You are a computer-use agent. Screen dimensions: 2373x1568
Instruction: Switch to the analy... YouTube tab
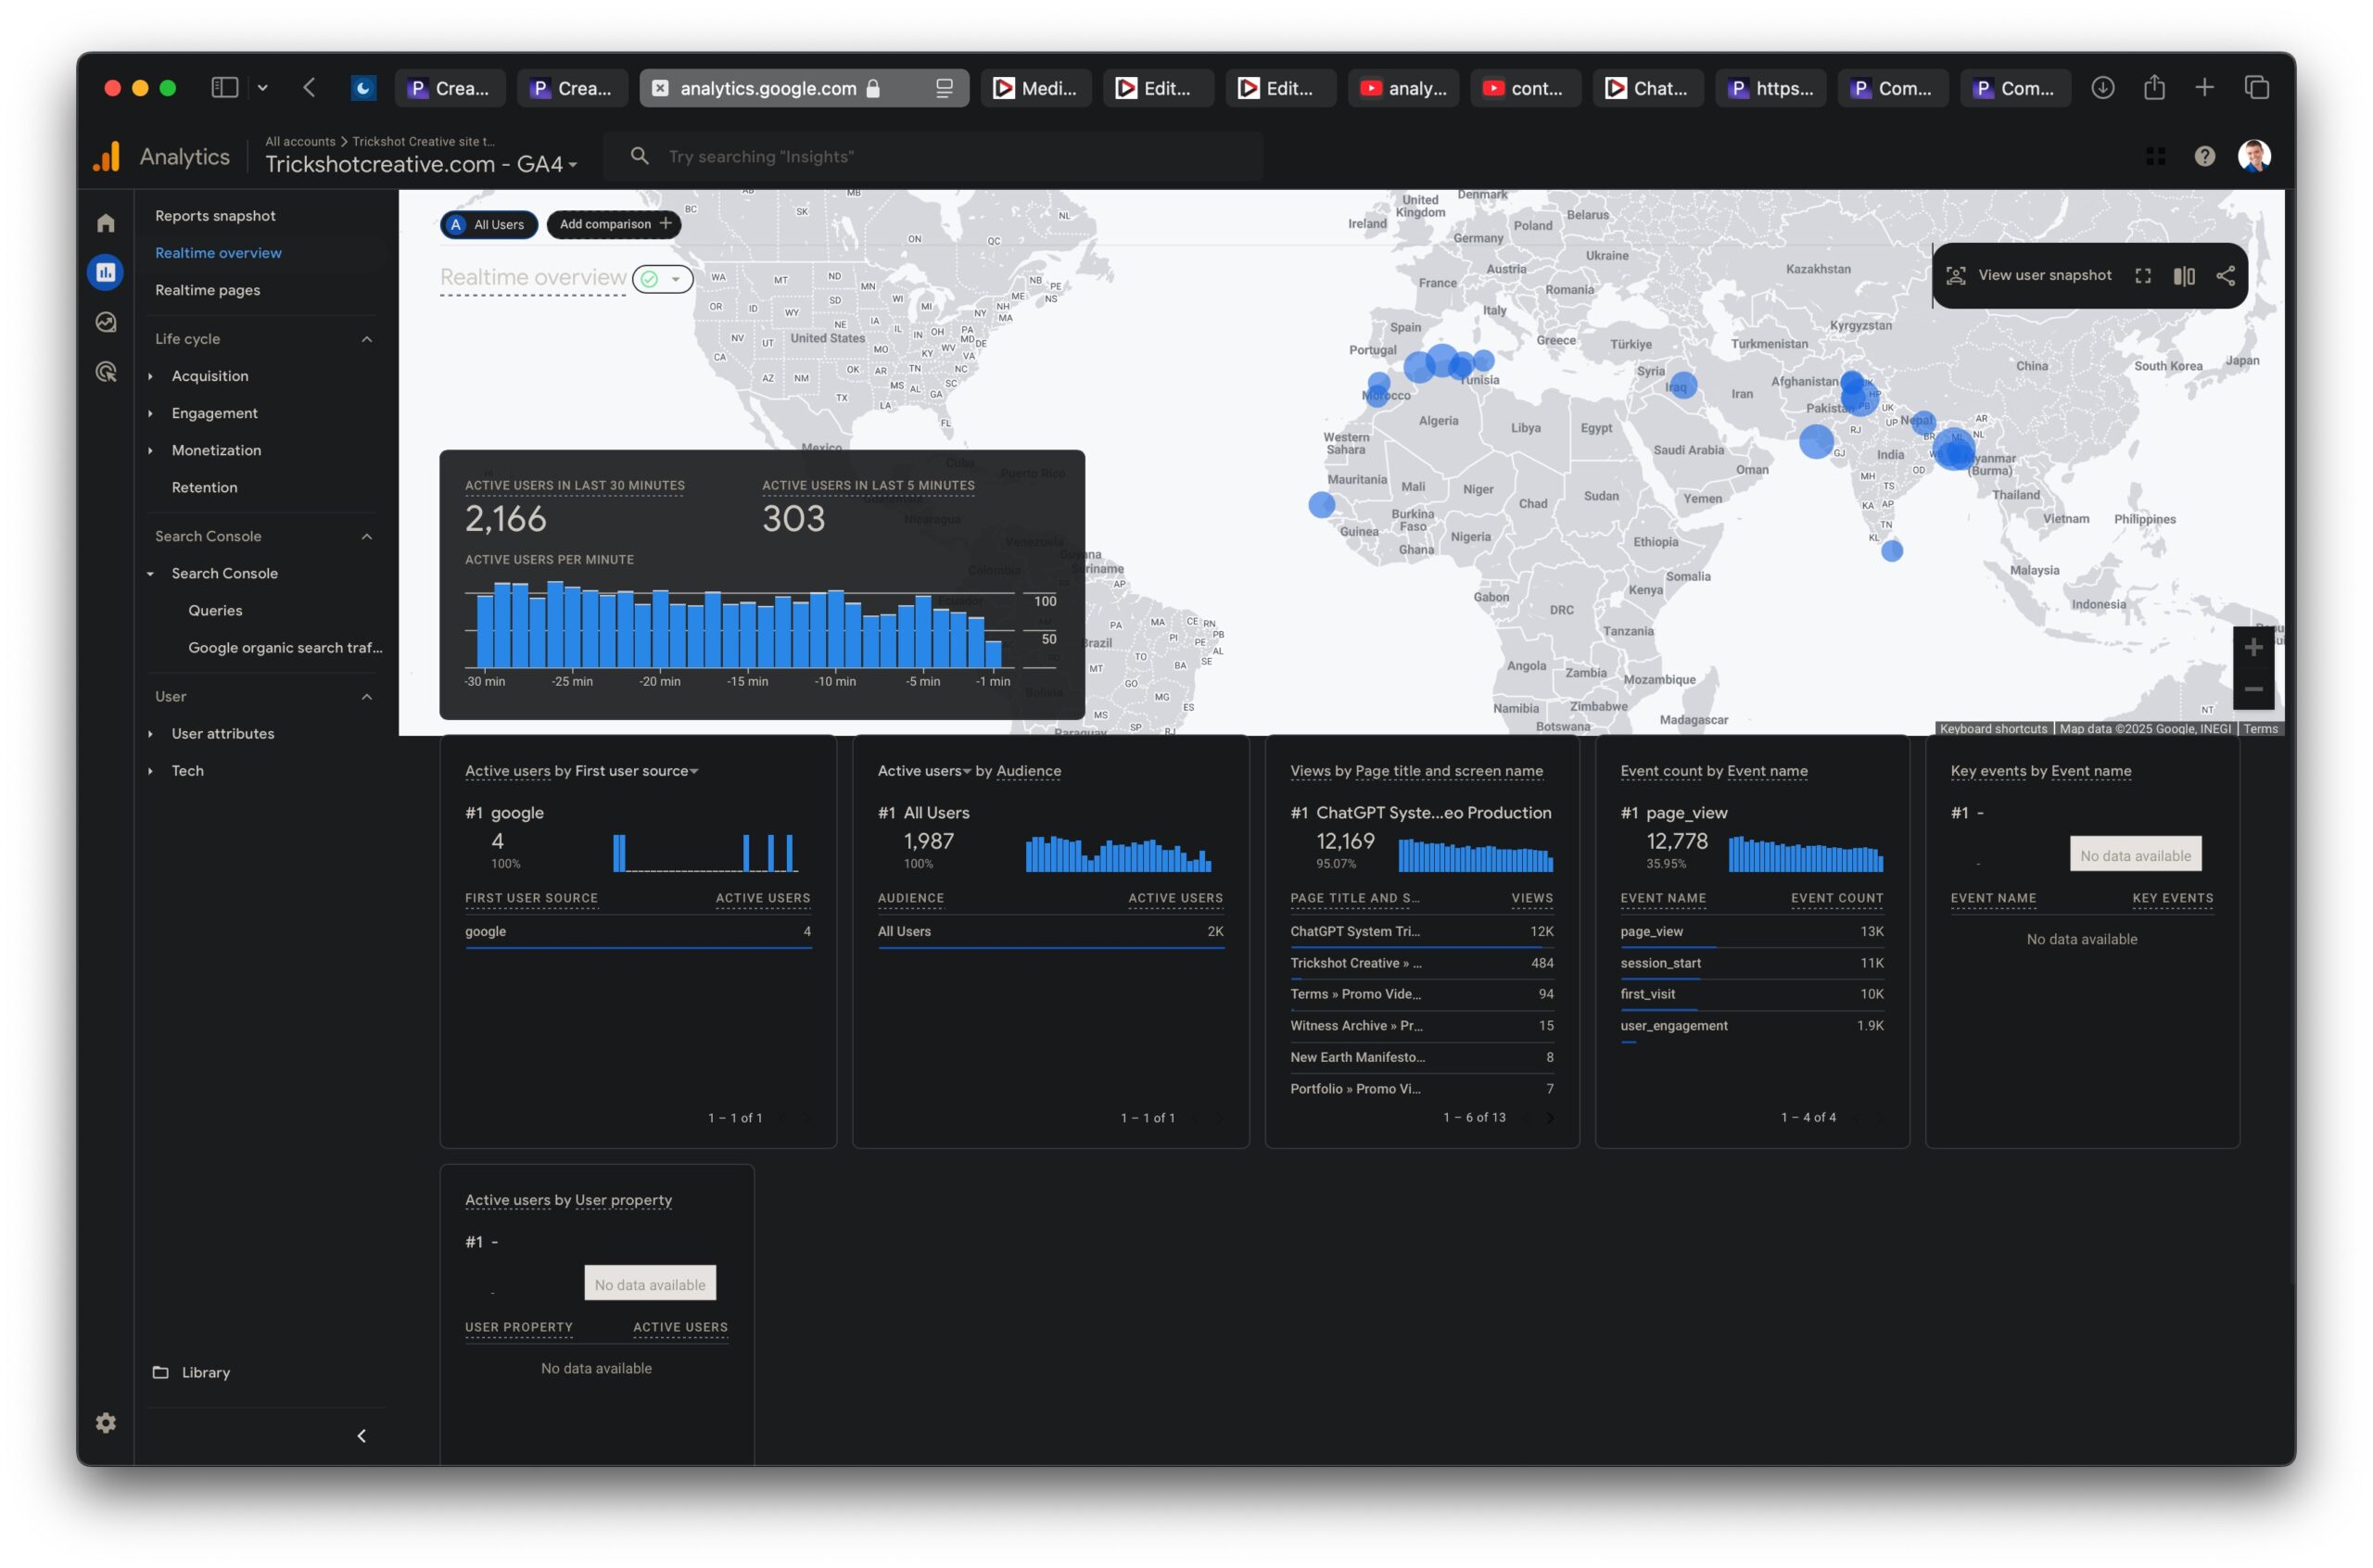point(1403,88)
